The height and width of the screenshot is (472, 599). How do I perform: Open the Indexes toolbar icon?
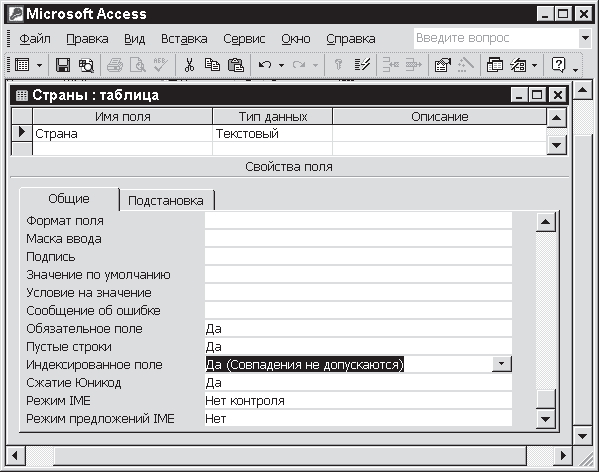pos(362,65)
